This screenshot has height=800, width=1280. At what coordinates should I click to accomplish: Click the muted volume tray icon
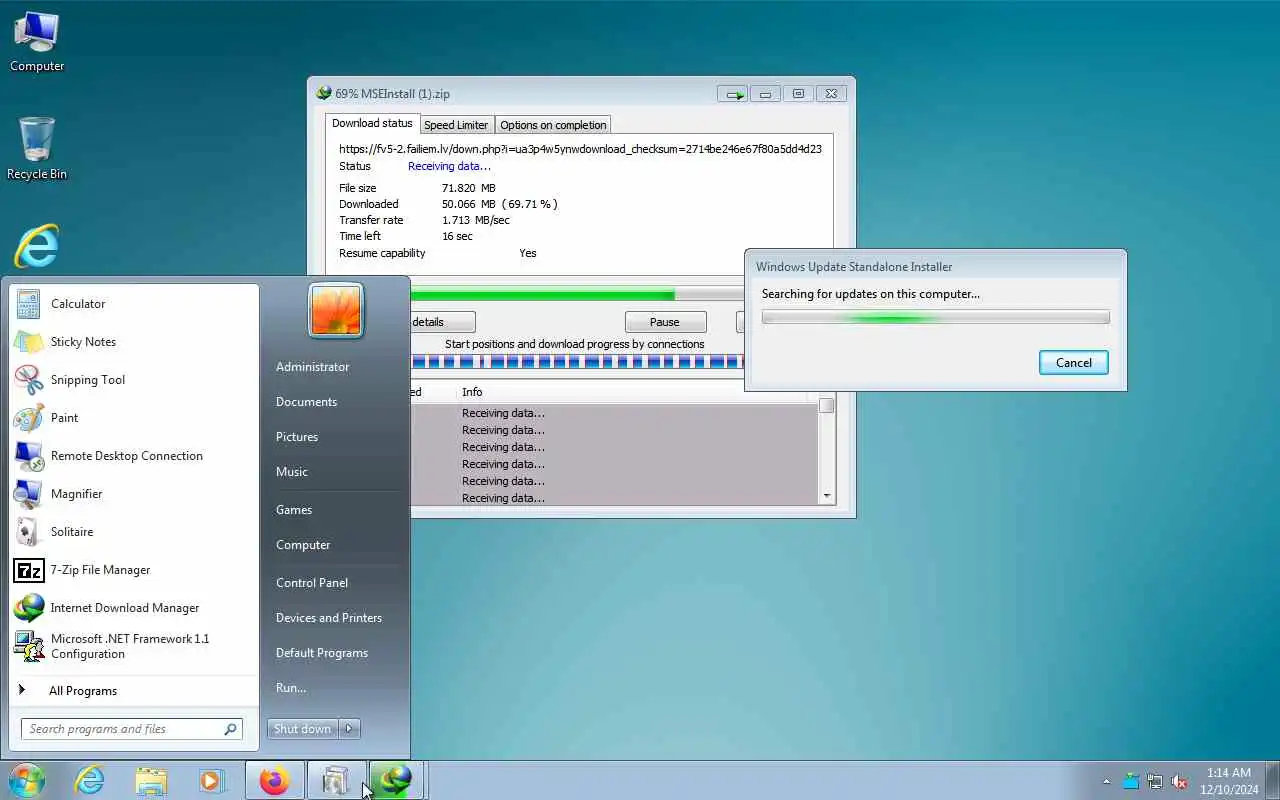coord(1179,781)
